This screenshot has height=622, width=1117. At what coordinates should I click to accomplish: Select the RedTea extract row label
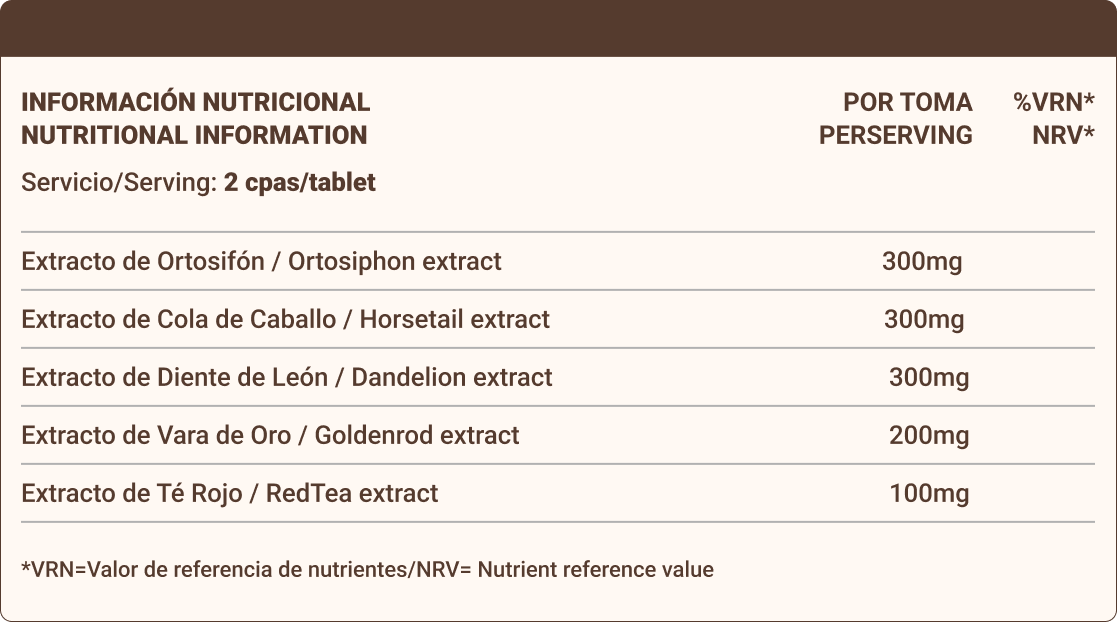(229, 494)
